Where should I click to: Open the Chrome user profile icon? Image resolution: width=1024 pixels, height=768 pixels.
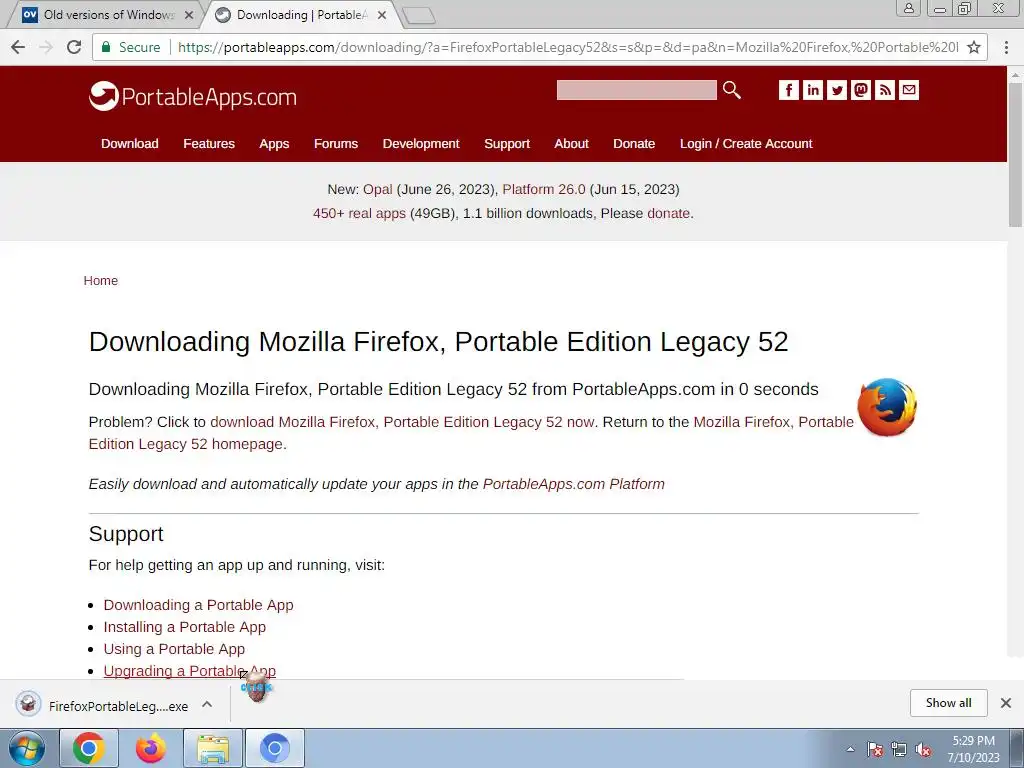point(908,8)
